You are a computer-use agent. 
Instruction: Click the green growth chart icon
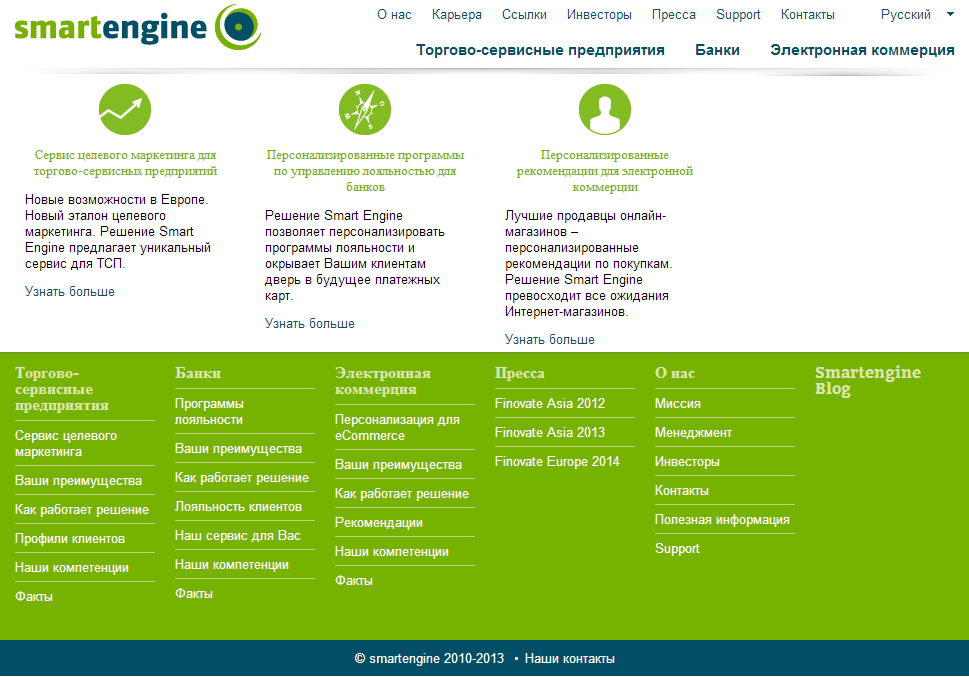pyautogui.click(x=125, y=109)
